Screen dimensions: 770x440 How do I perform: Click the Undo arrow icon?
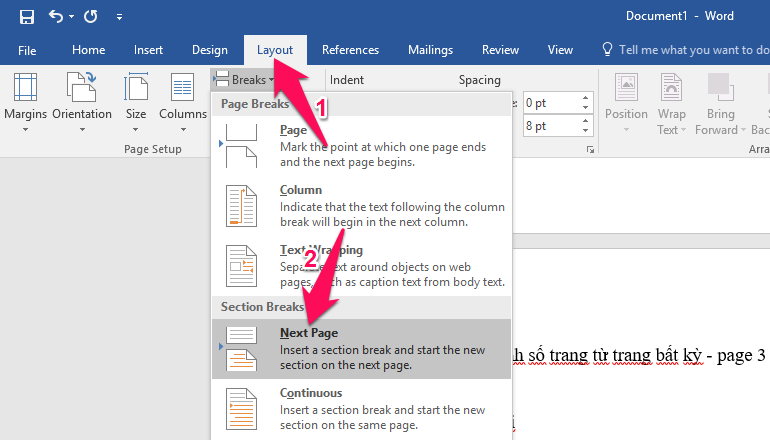coord(57,17)
